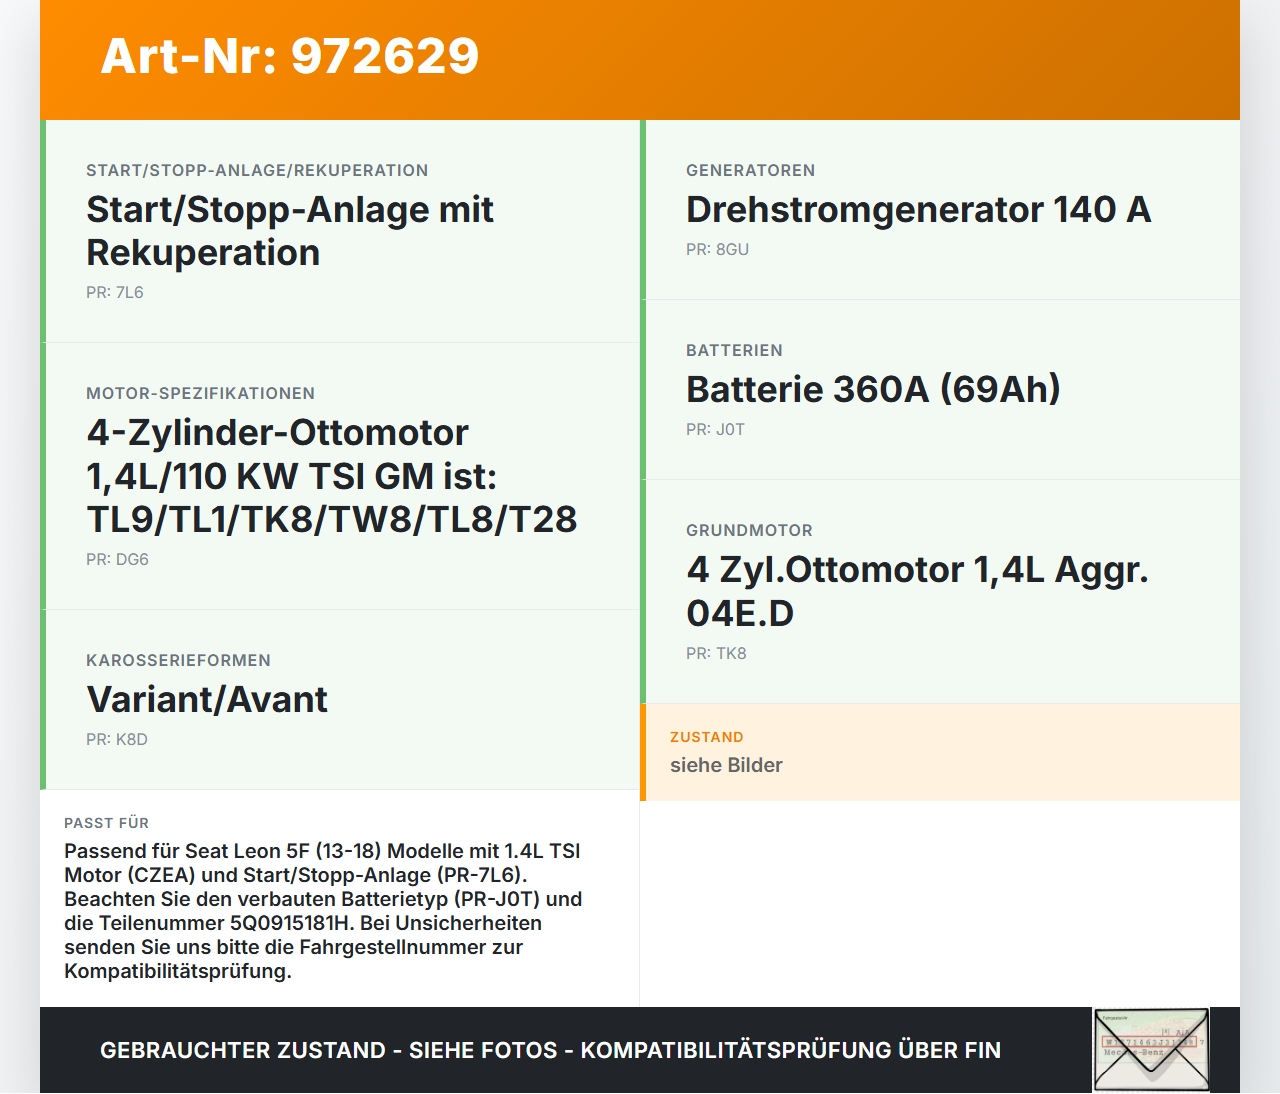The width and height of the screenshot is (1280, 1094).
Task: Toggle the orange accent bar beside Zustand
Action: [x=643, y=752]
